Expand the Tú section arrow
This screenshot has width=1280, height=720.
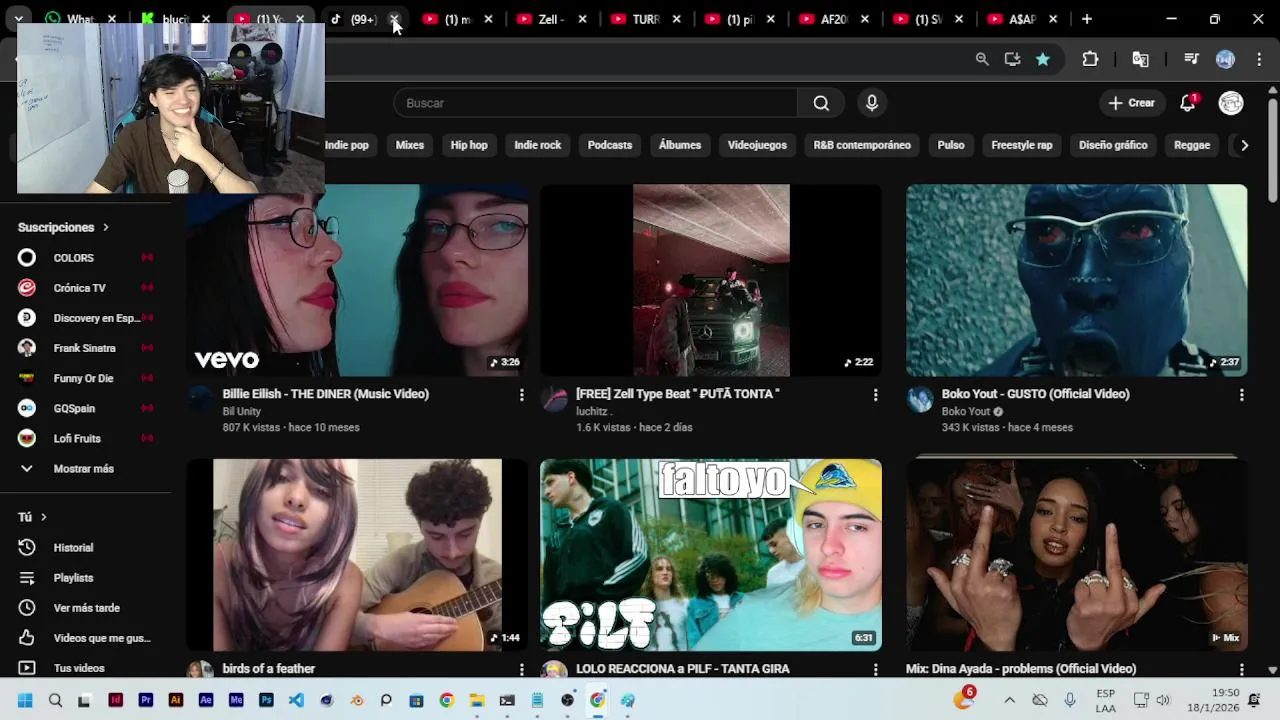click(43, 517)
